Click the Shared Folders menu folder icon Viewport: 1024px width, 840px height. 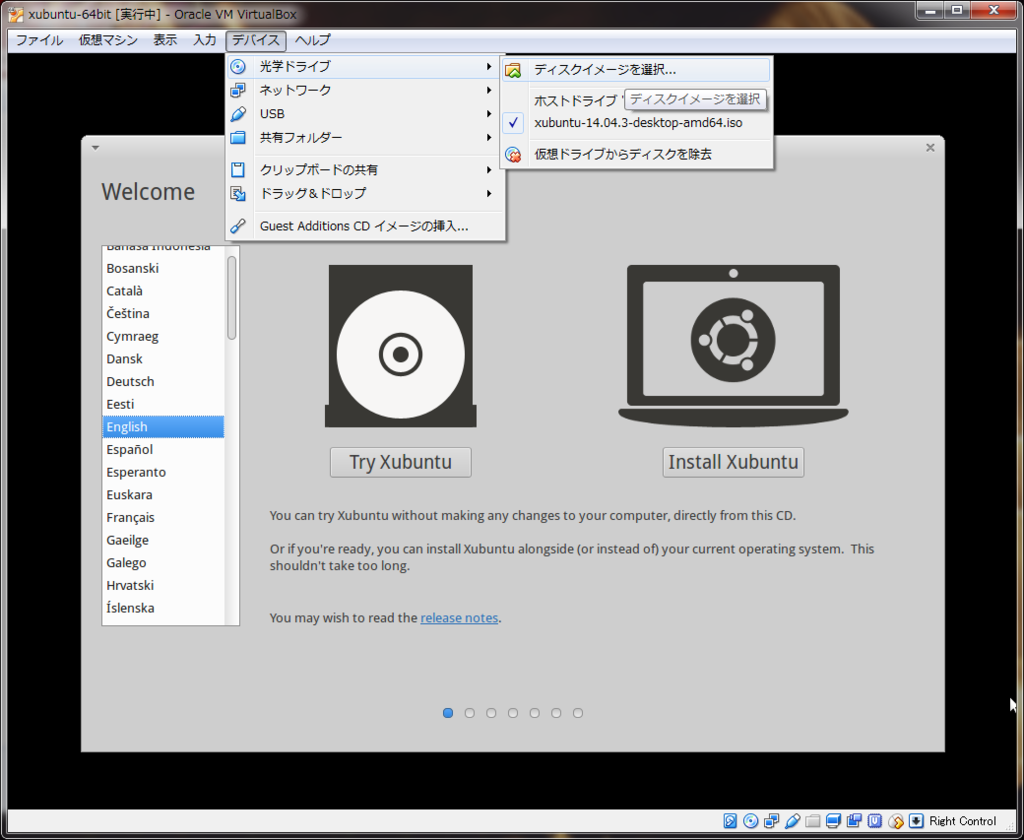(238, 138)
